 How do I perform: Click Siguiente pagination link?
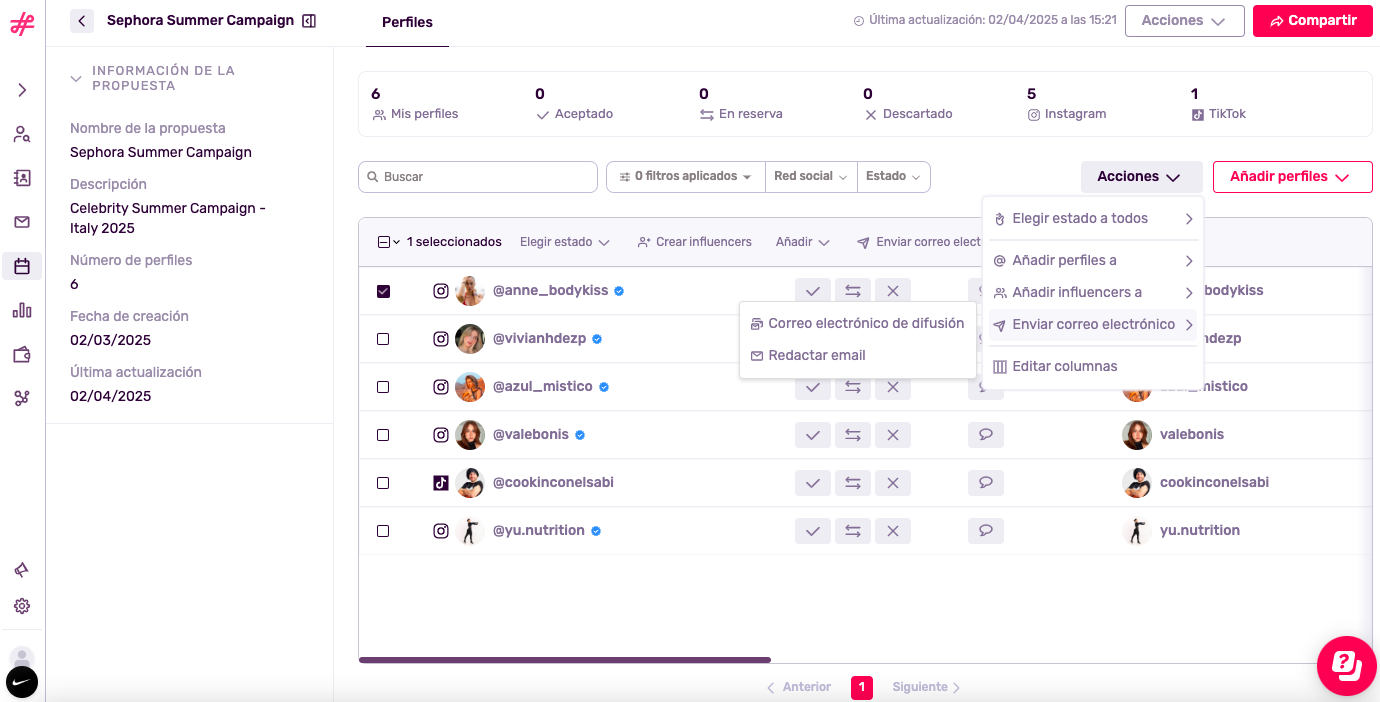click(926, 687)
